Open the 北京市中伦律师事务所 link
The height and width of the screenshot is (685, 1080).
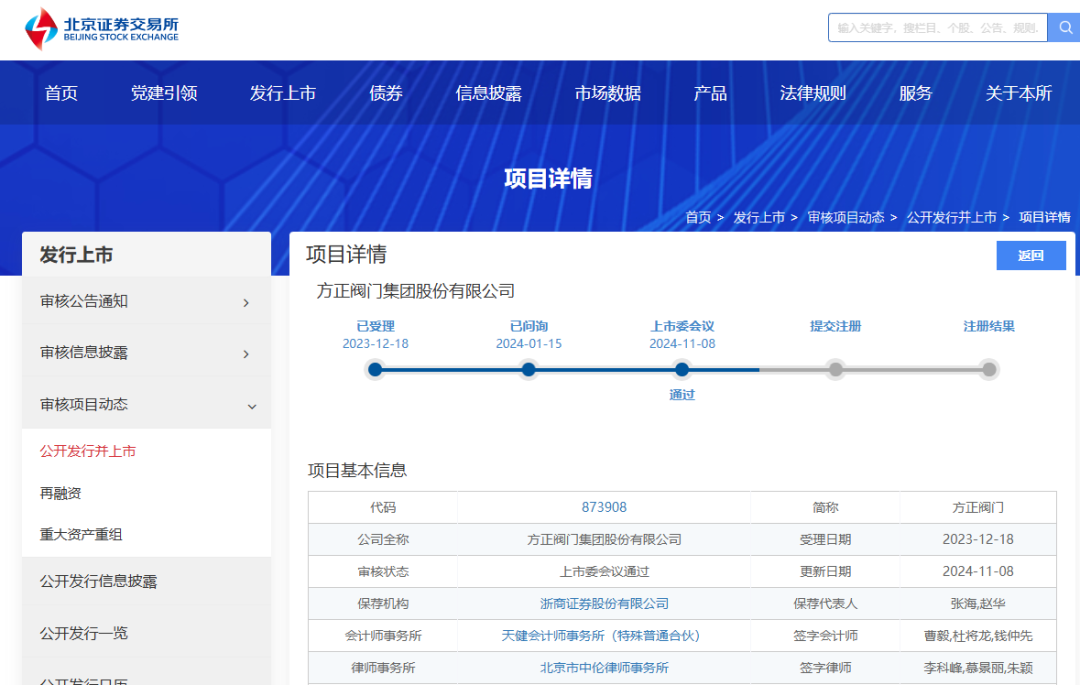point(604,667)
